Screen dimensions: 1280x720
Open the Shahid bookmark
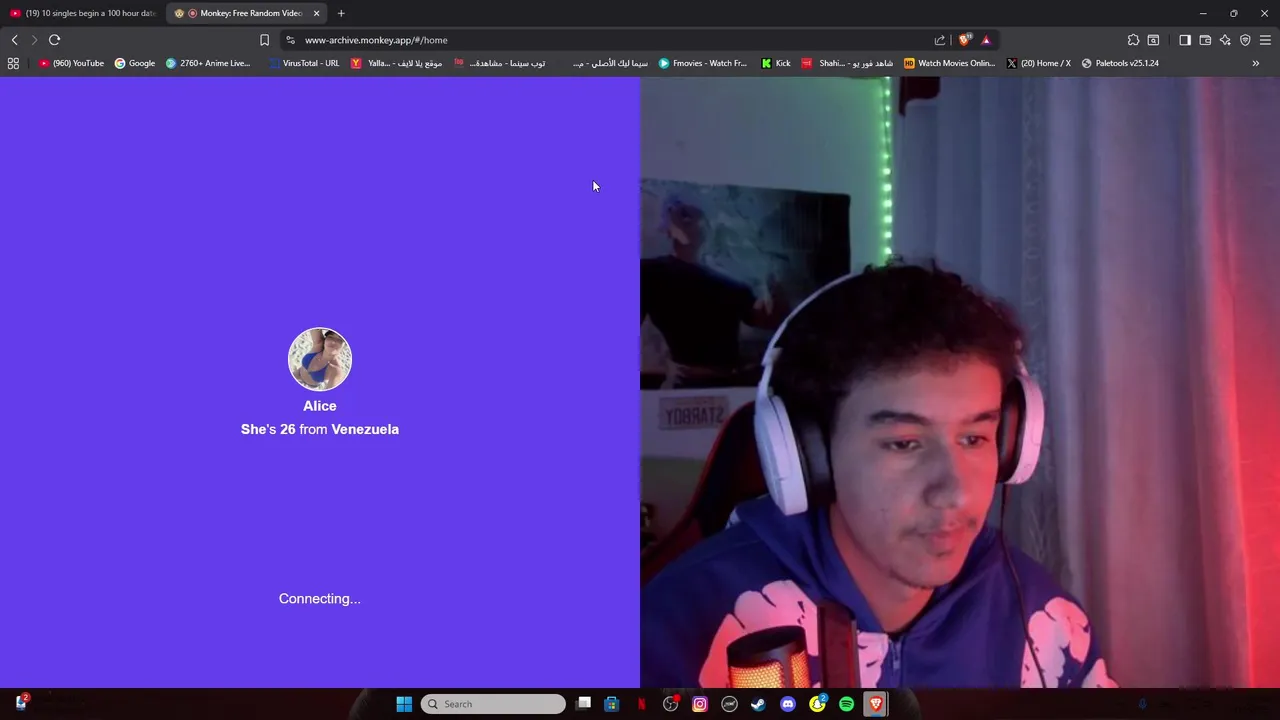(x=847, y=63)
